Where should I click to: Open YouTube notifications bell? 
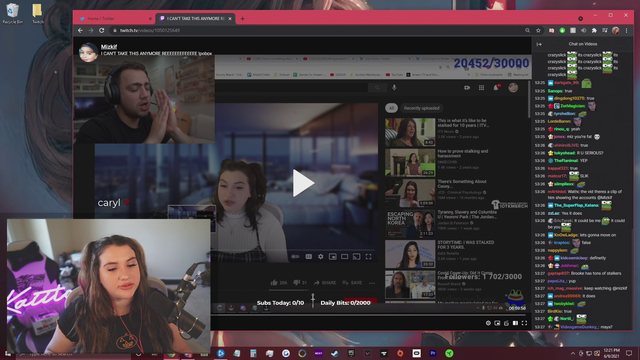click(x=496, y=87)
